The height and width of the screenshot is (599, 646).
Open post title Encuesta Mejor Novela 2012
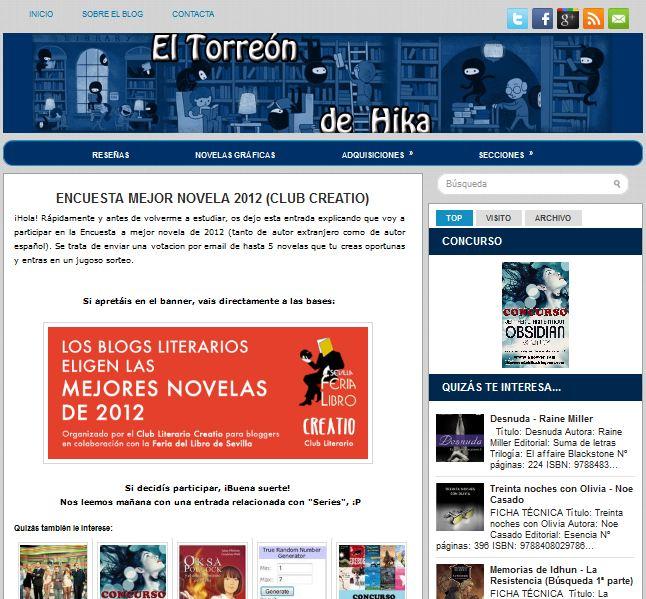213,198
